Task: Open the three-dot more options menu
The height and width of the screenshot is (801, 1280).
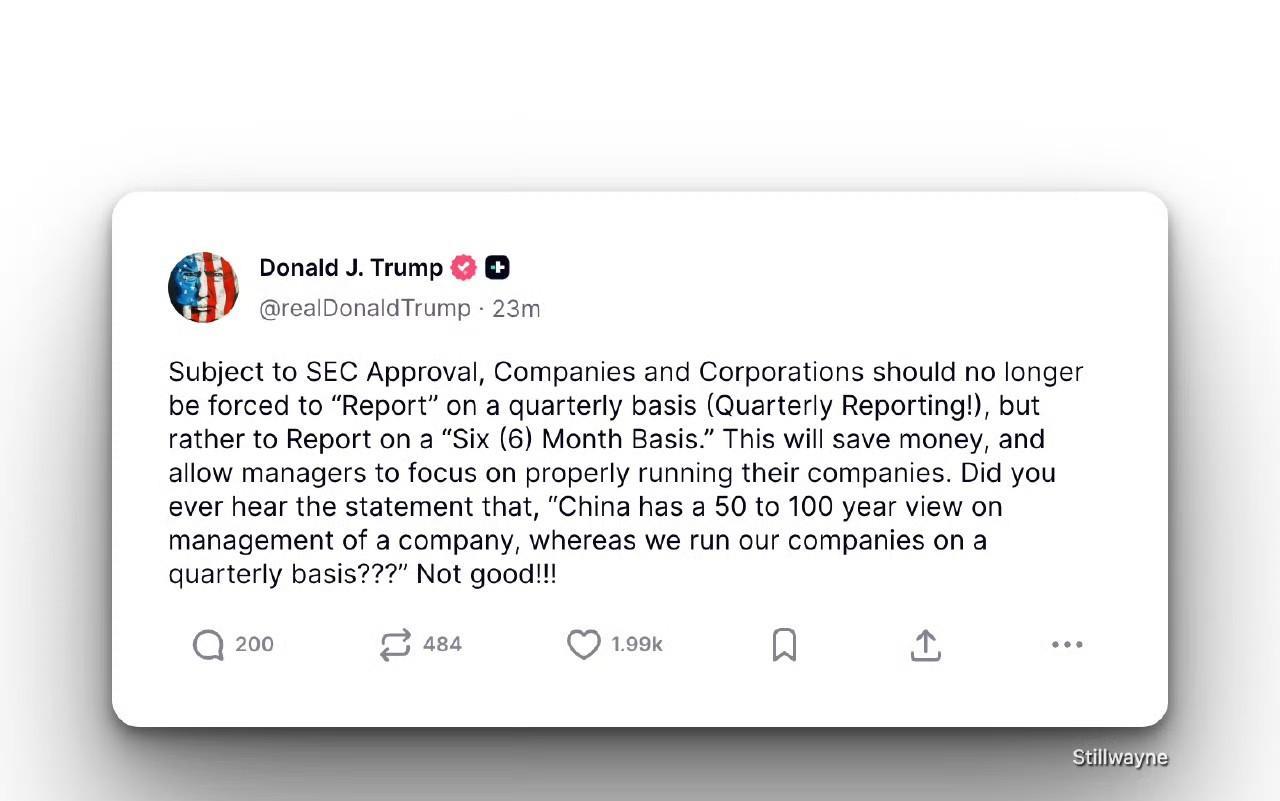Action: tap(1067, 645)
